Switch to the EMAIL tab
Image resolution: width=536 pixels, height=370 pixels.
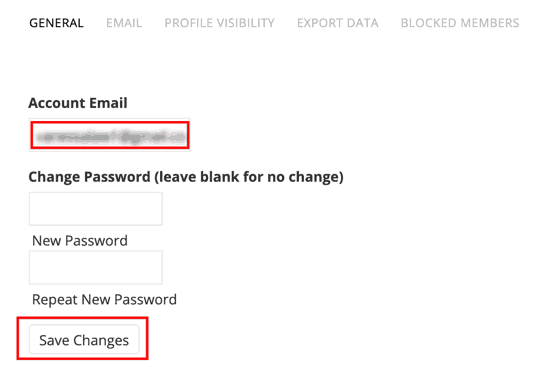[x=124, y=23]
